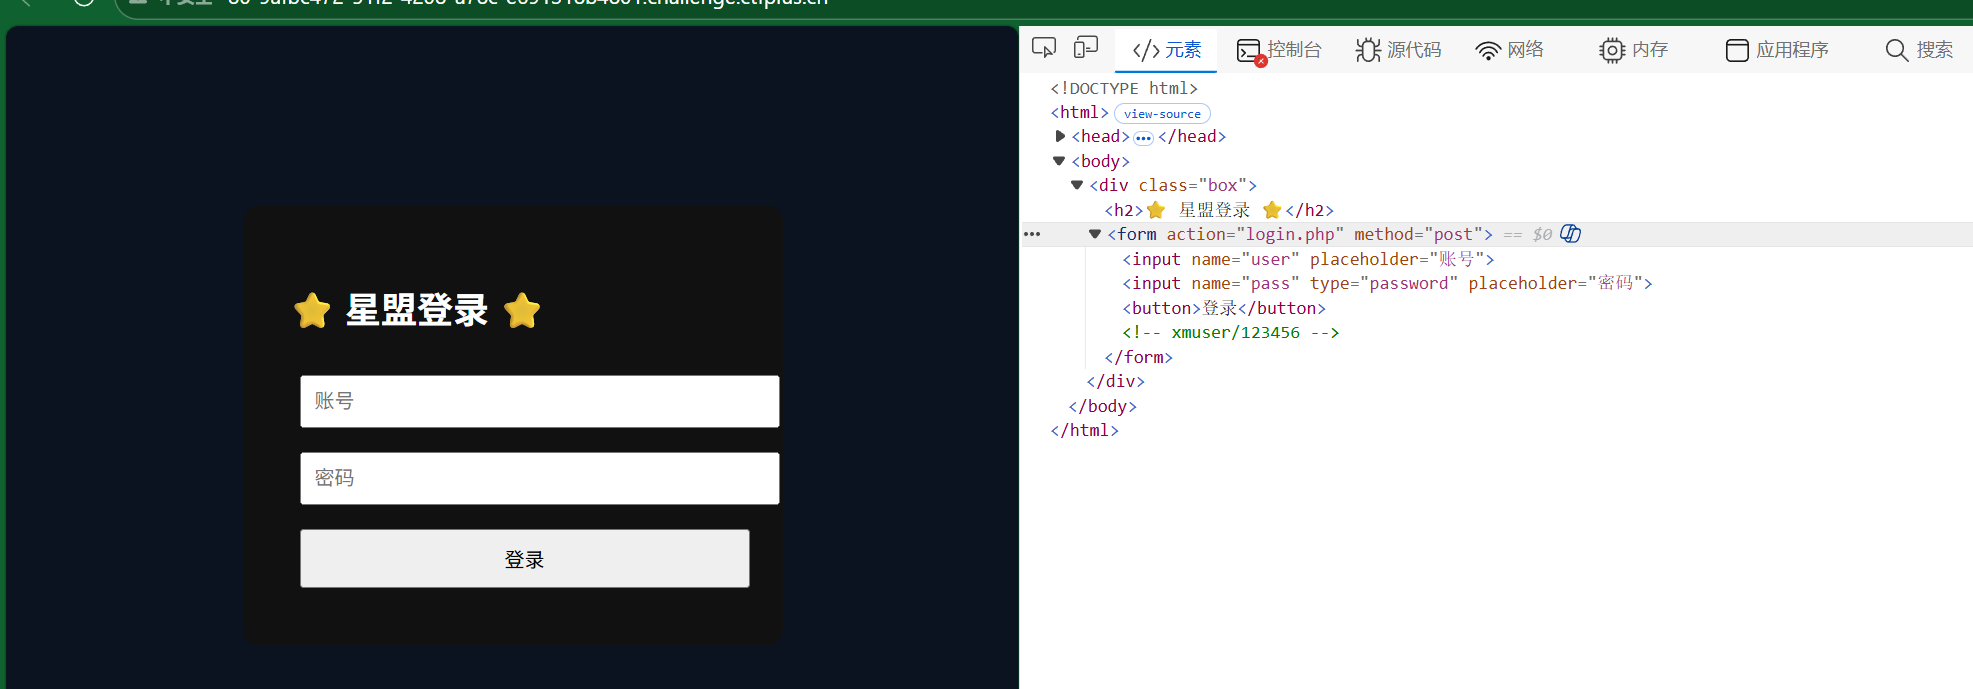Open the 网络 network panel
Screen dimensions: 1973x689
click(x=1510, y=50)
